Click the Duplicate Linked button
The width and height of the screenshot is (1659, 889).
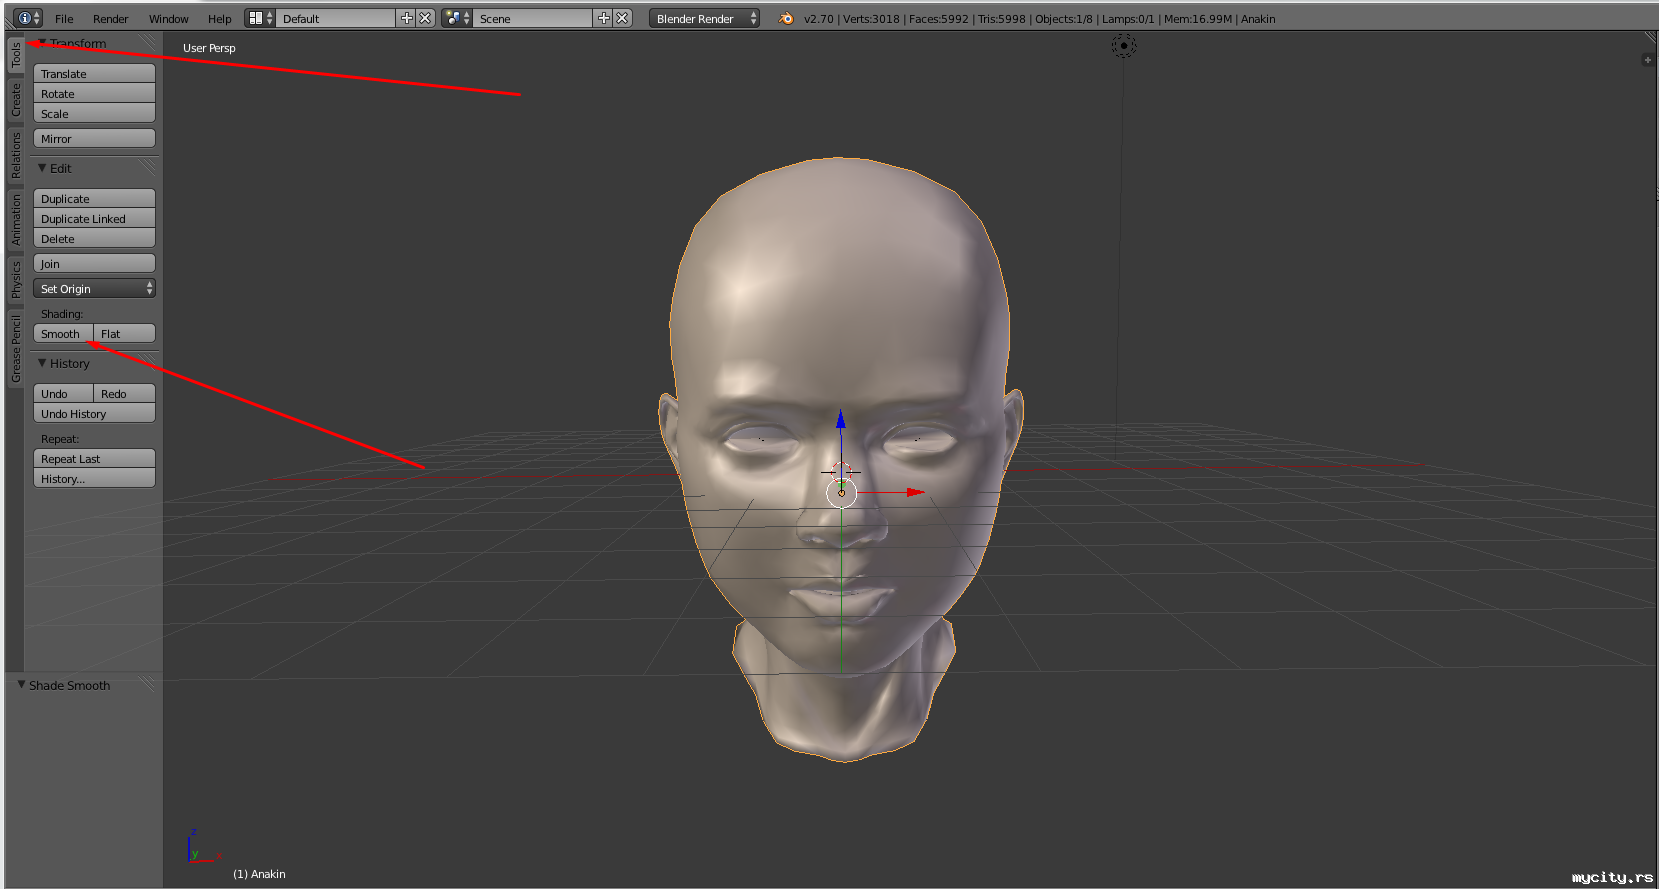point(94,219)
